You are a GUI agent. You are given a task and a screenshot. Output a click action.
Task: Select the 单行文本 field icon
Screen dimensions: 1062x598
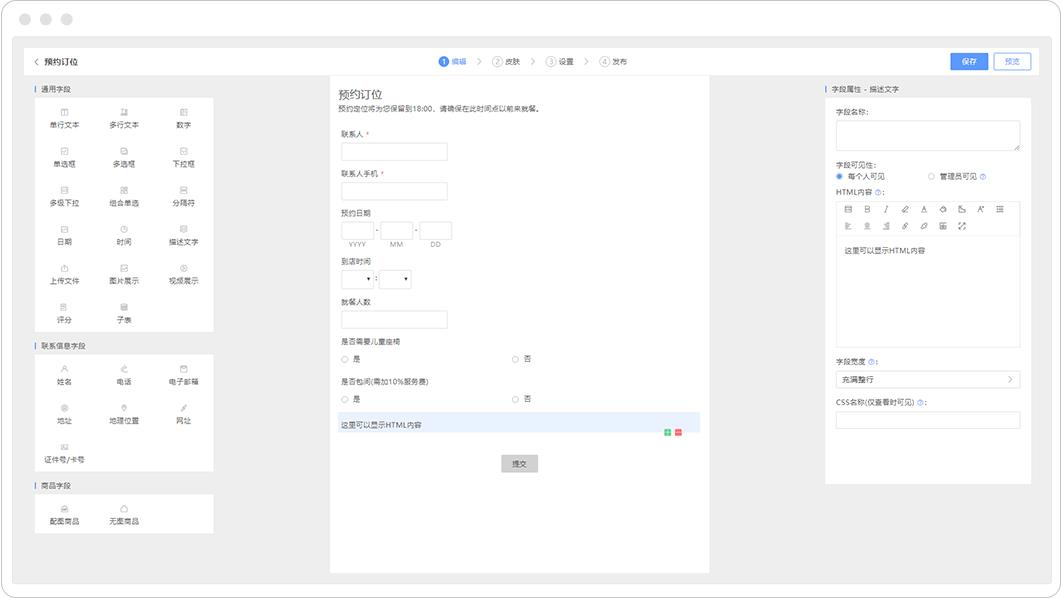pos(64,117)
